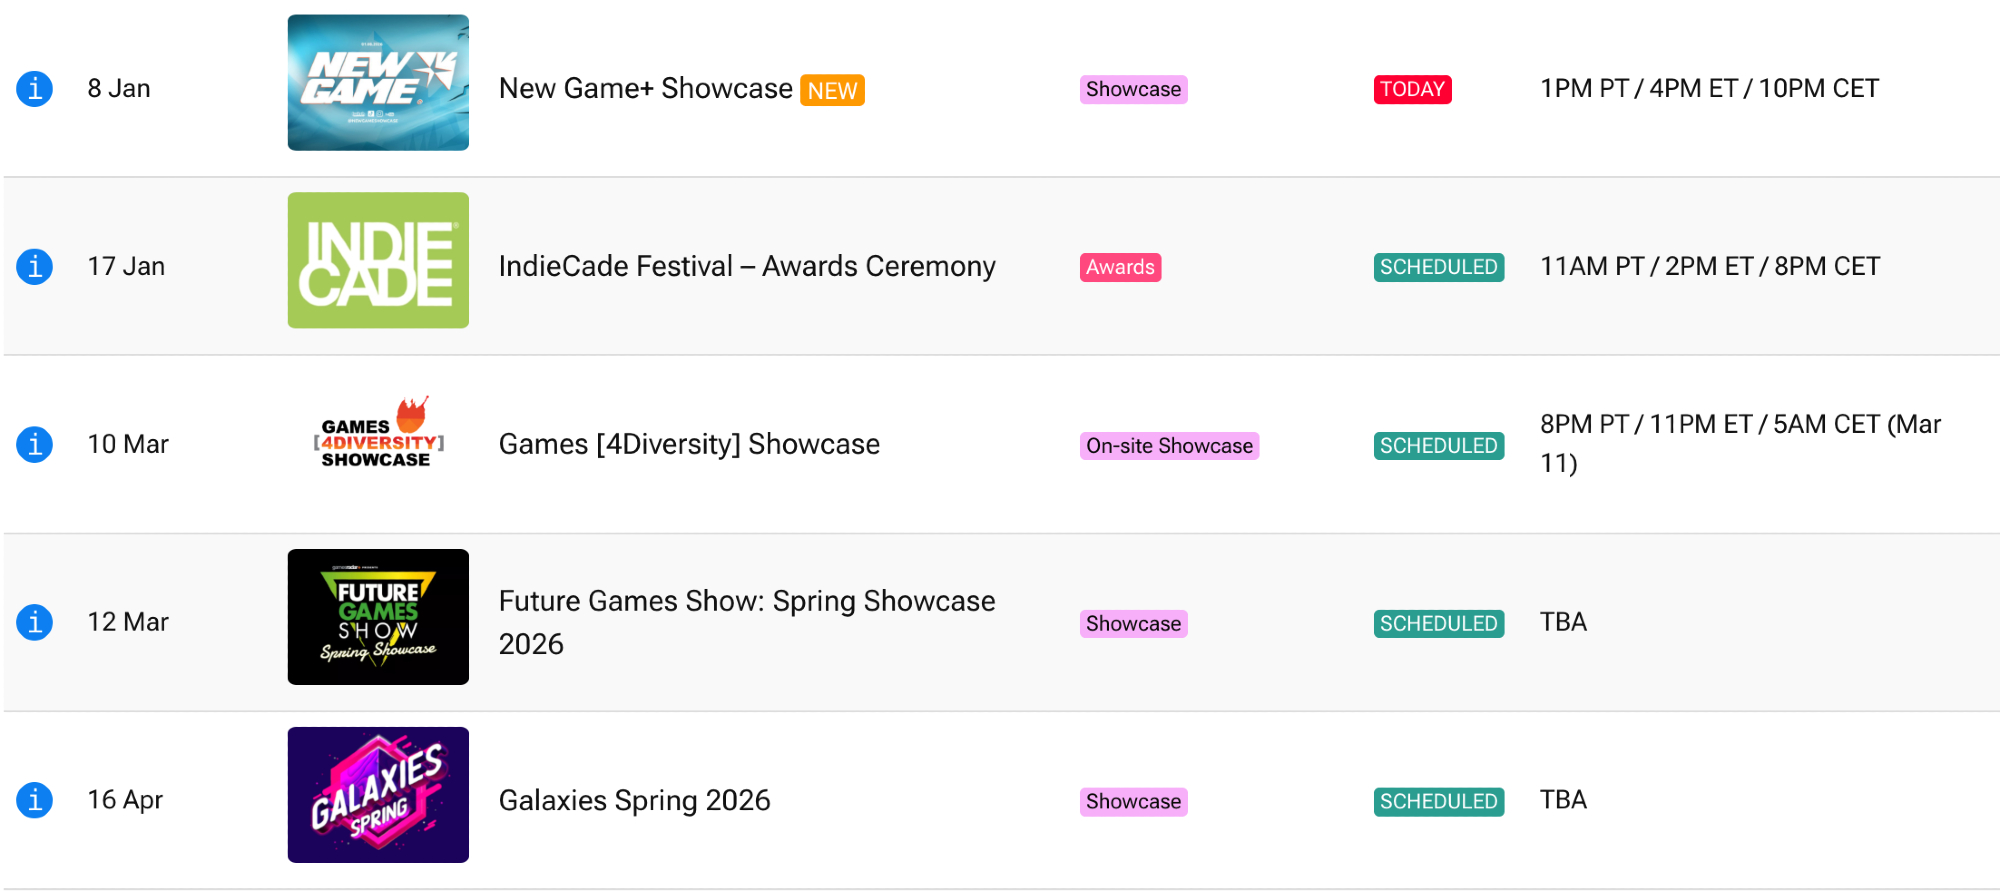Screen dimensions: 2000x891
Task: Click info icon for Games [4Diversity] Showcase
Action: tap(34, 444)
